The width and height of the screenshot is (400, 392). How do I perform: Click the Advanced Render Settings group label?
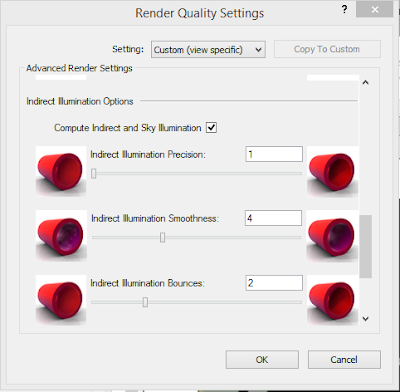pyautogui.click(x=79, y=68)
